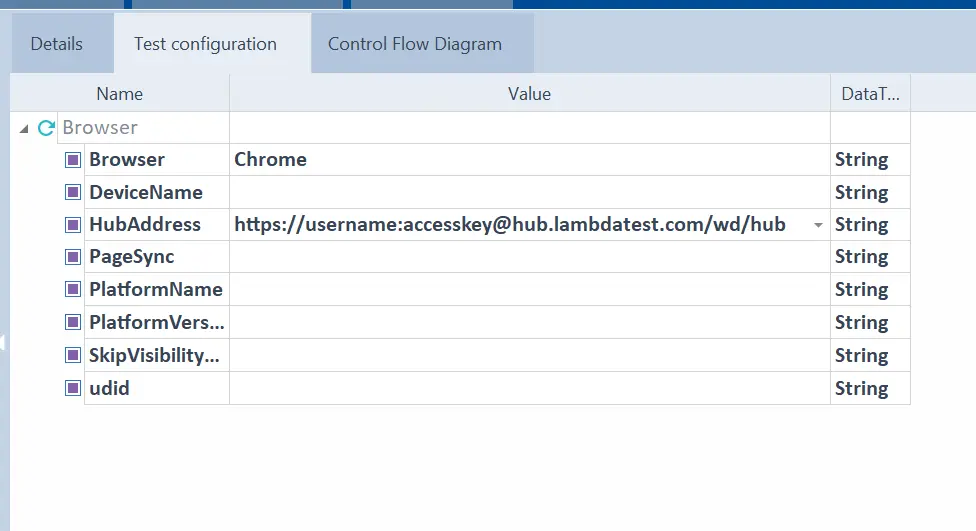This screenshot has width=976, height=531.
Task: Open the Control Flow Diagram tab
Action: [415, 44]
